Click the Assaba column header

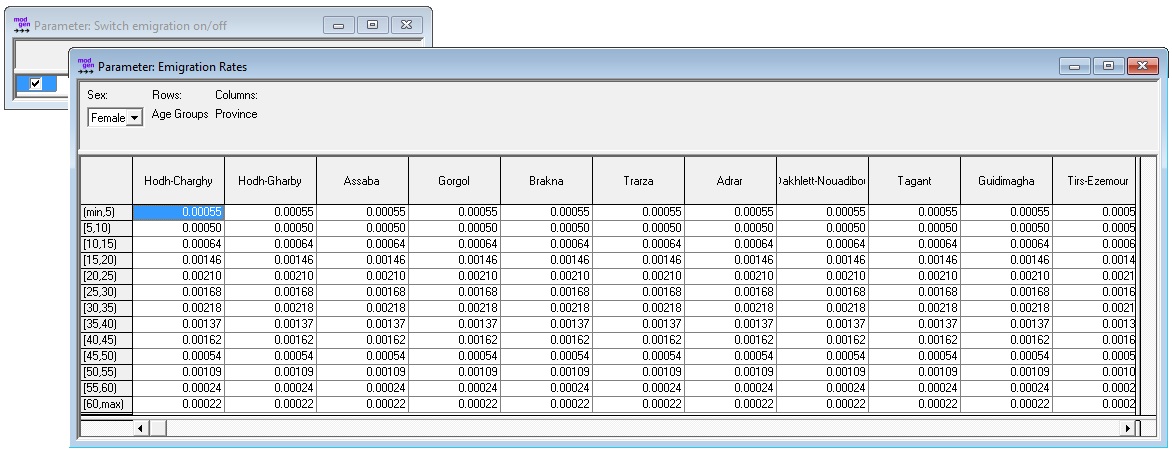(x=362, y=180)
